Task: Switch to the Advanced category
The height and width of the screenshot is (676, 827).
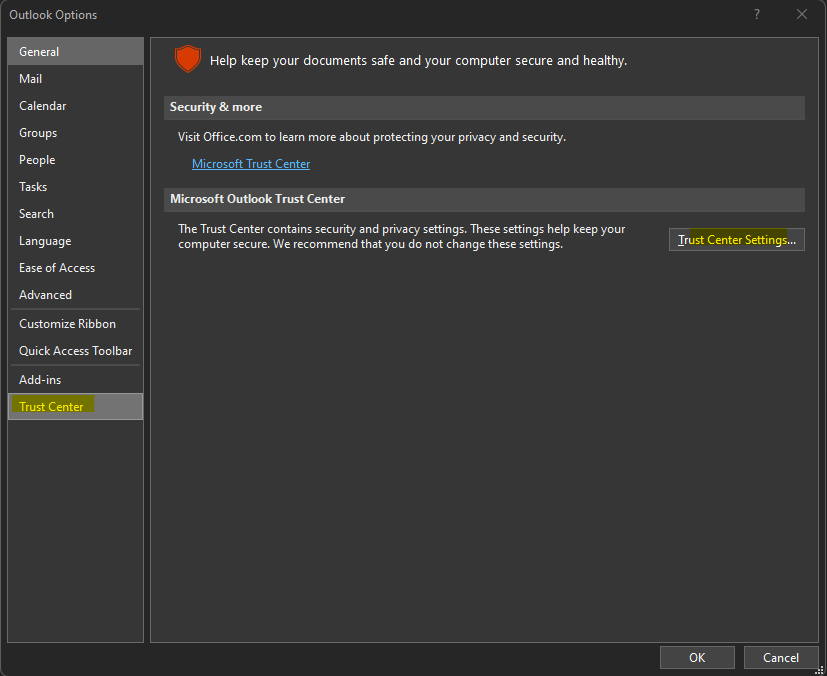Action: tap(75, 295)
